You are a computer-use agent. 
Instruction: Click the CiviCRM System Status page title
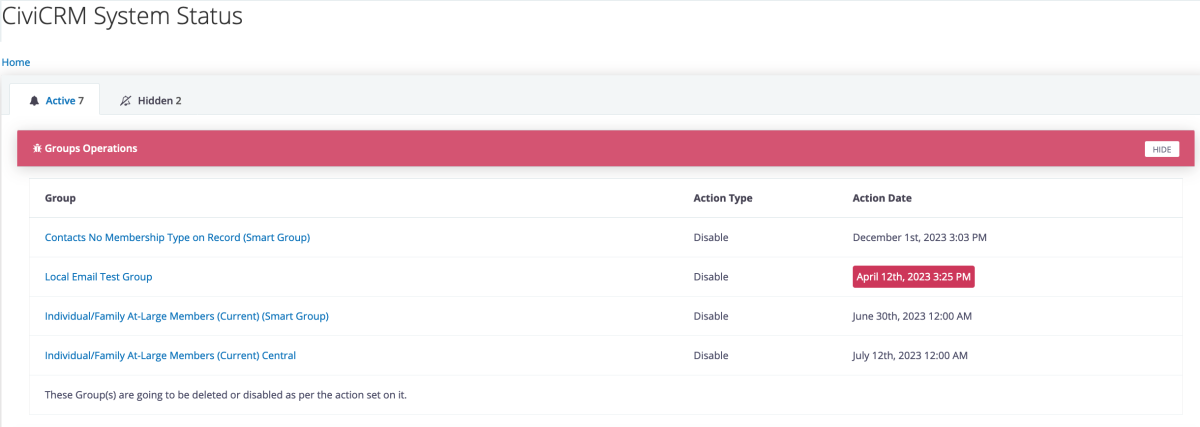tap(122, 16)
